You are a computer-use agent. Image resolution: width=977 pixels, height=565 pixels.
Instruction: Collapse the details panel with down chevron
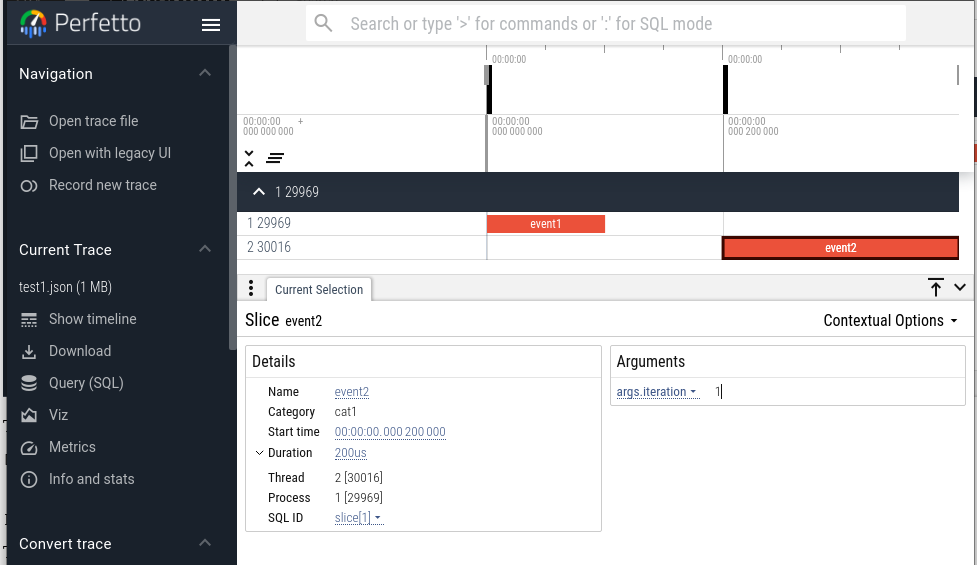click(x=960, y=287)
